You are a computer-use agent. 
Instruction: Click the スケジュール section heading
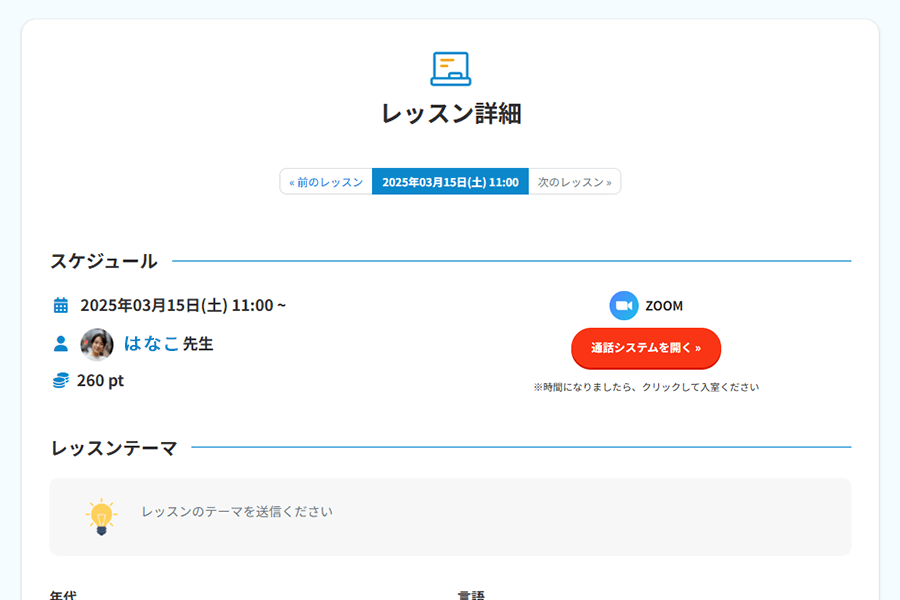coord(104,261)
